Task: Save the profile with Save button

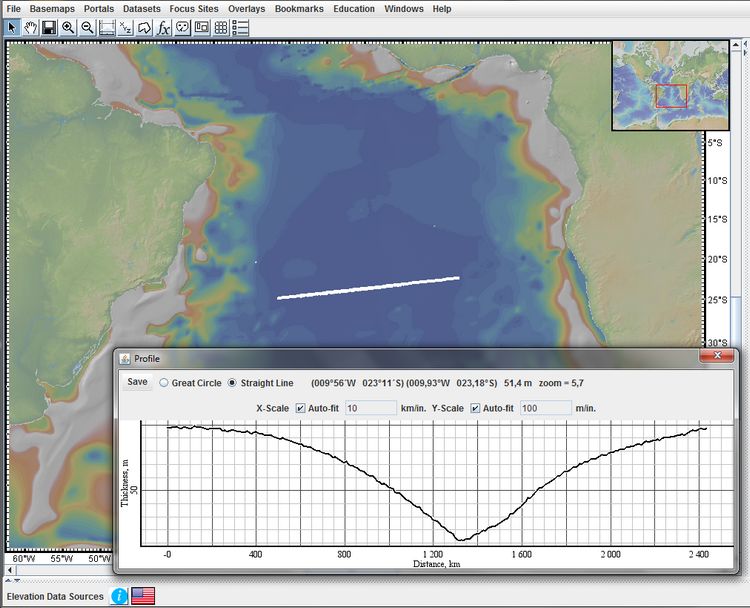Action: point(137,382)
